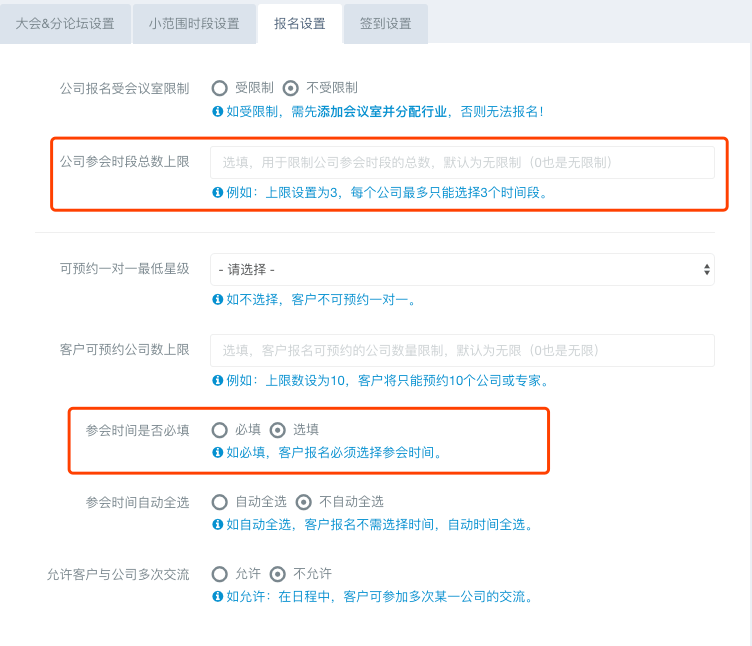The height and width of the screenshot is (646, 752).
Task: Select 允许 for multiple exchanges option
Action: click(x=220, y=574)
